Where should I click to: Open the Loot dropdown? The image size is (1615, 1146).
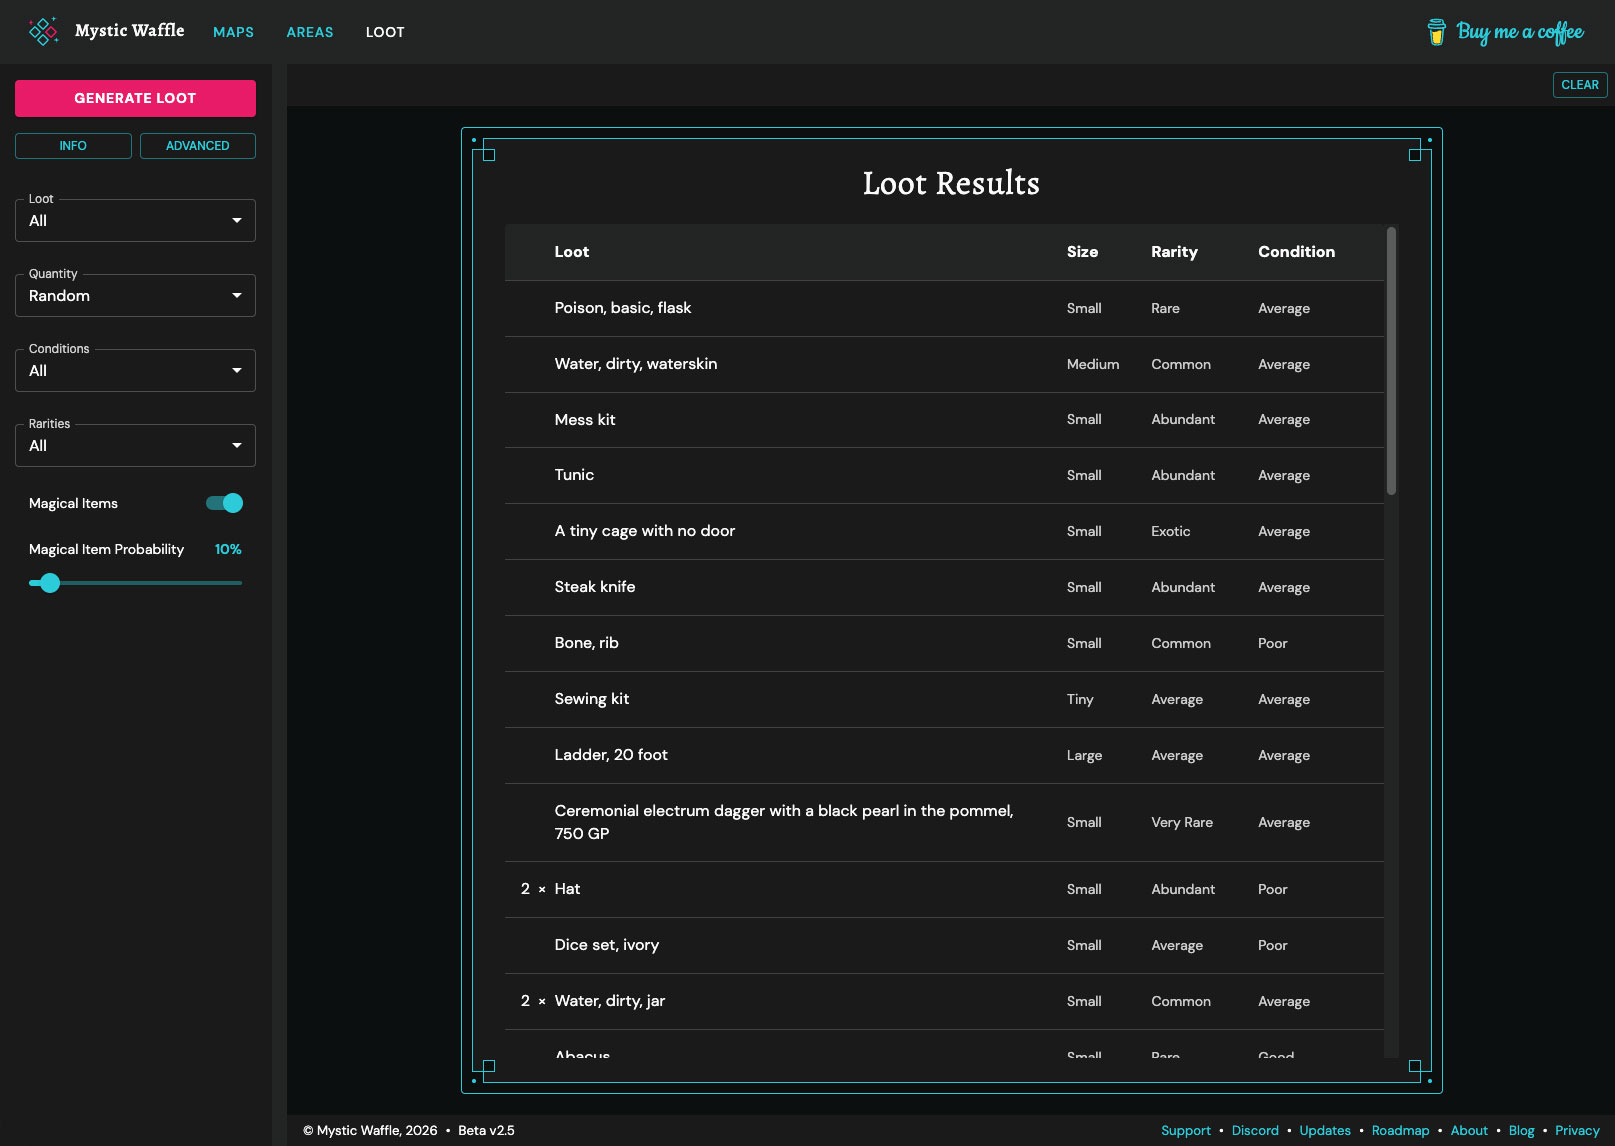[x=135, y=220]
